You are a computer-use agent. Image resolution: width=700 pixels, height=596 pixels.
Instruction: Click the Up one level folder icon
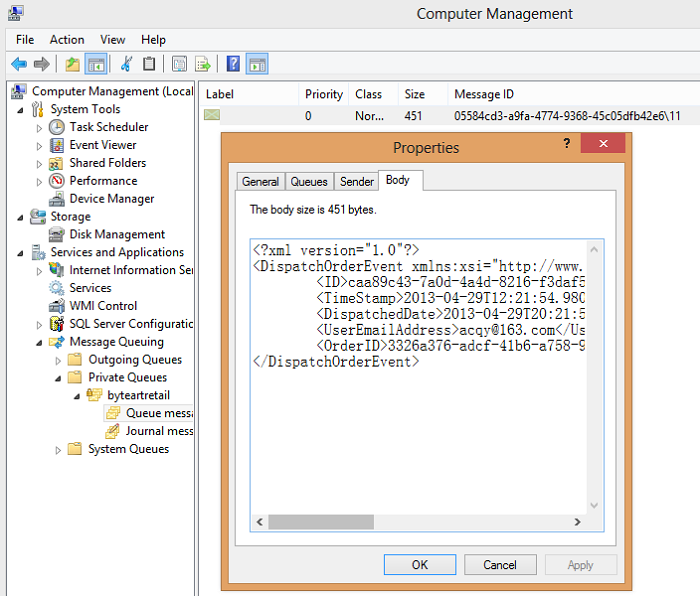tap(72, 64)
